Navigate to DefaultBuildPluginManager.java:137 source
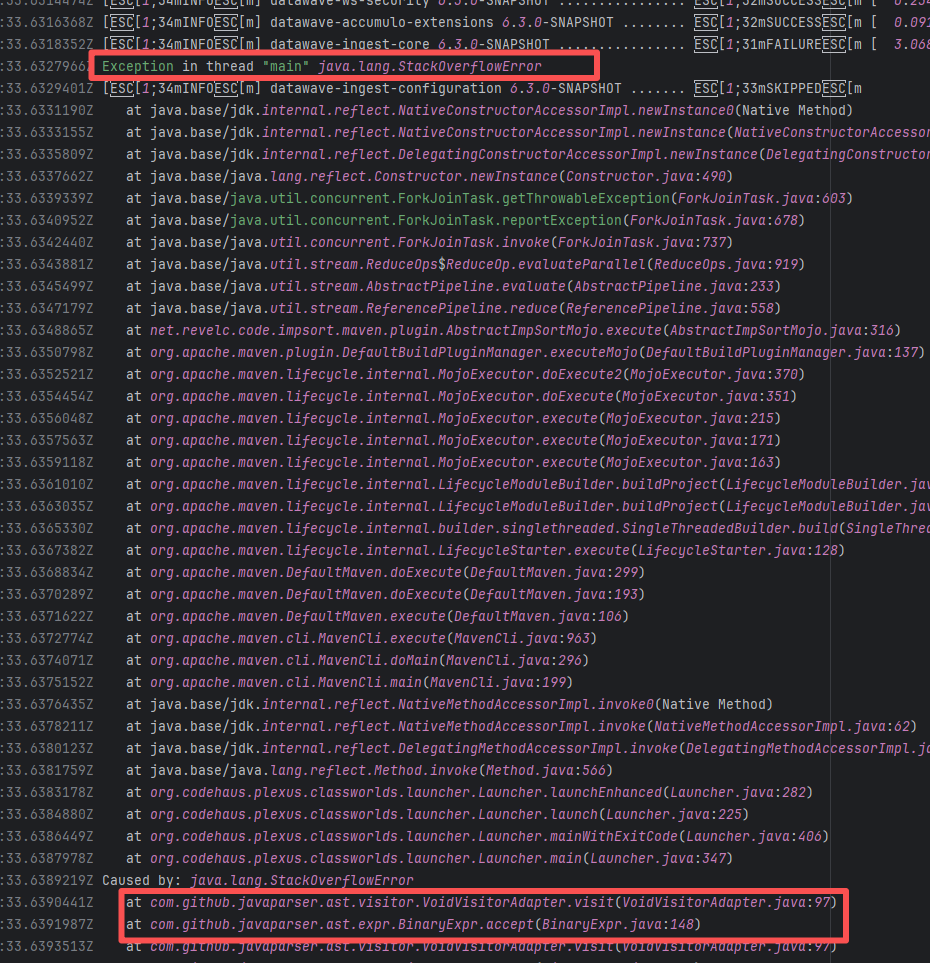Screen dimensions: 930x963 pos(782,352)
